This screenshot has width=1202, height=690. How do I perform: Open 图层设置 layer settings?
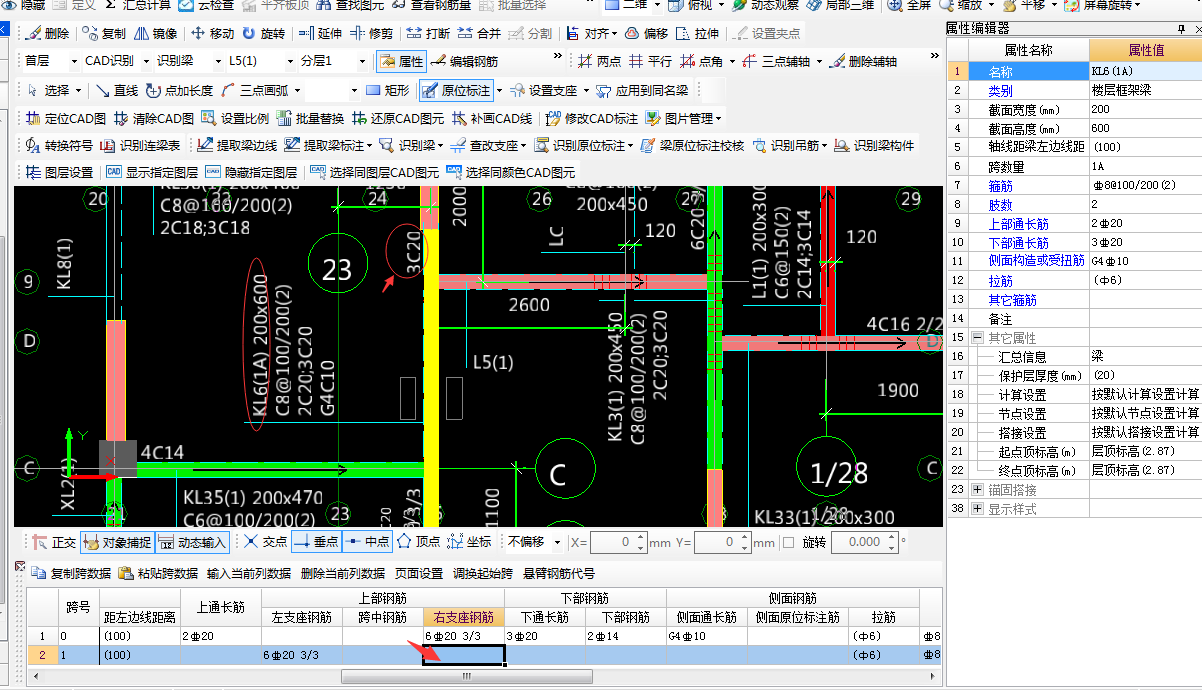pyautogui.click(x=59, y=172)
